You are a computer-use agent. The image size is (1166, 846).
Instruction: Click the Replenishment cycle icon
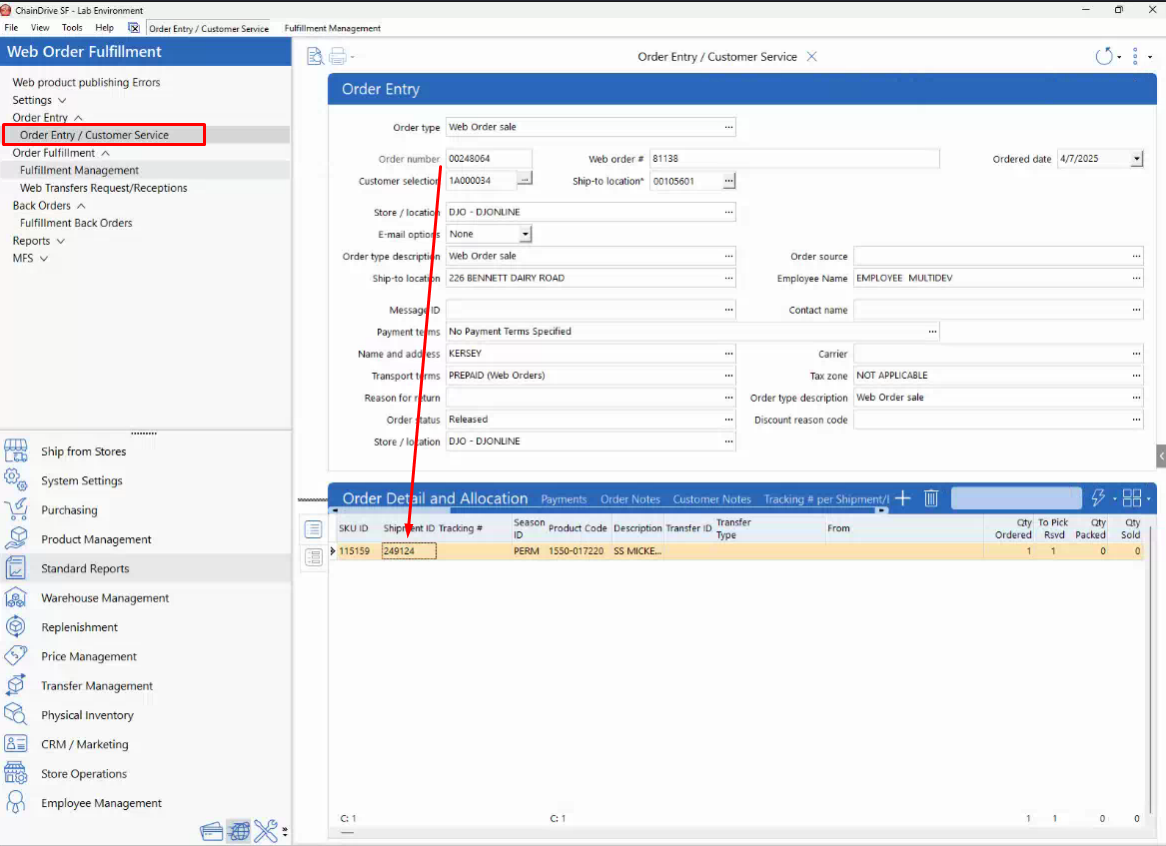tap(16, 627)
